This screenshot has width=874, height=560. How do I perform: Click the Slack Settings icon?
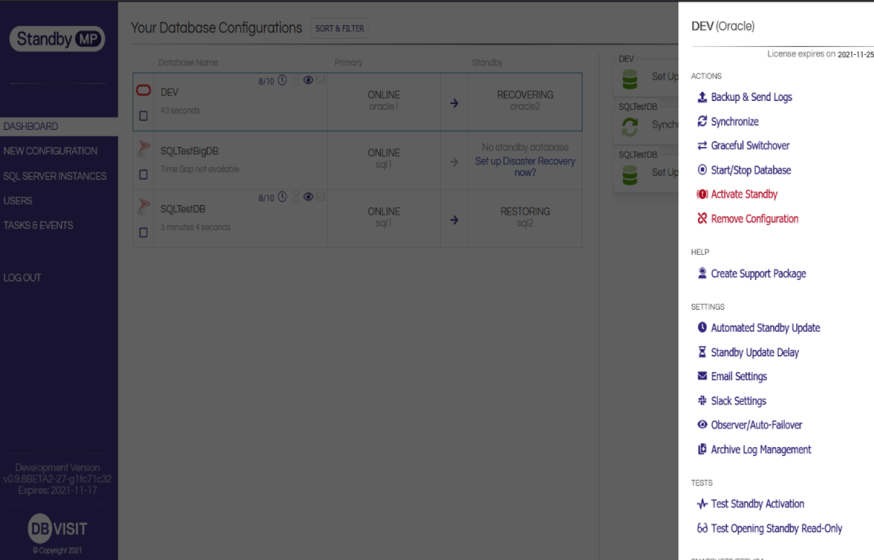[702, 400]
